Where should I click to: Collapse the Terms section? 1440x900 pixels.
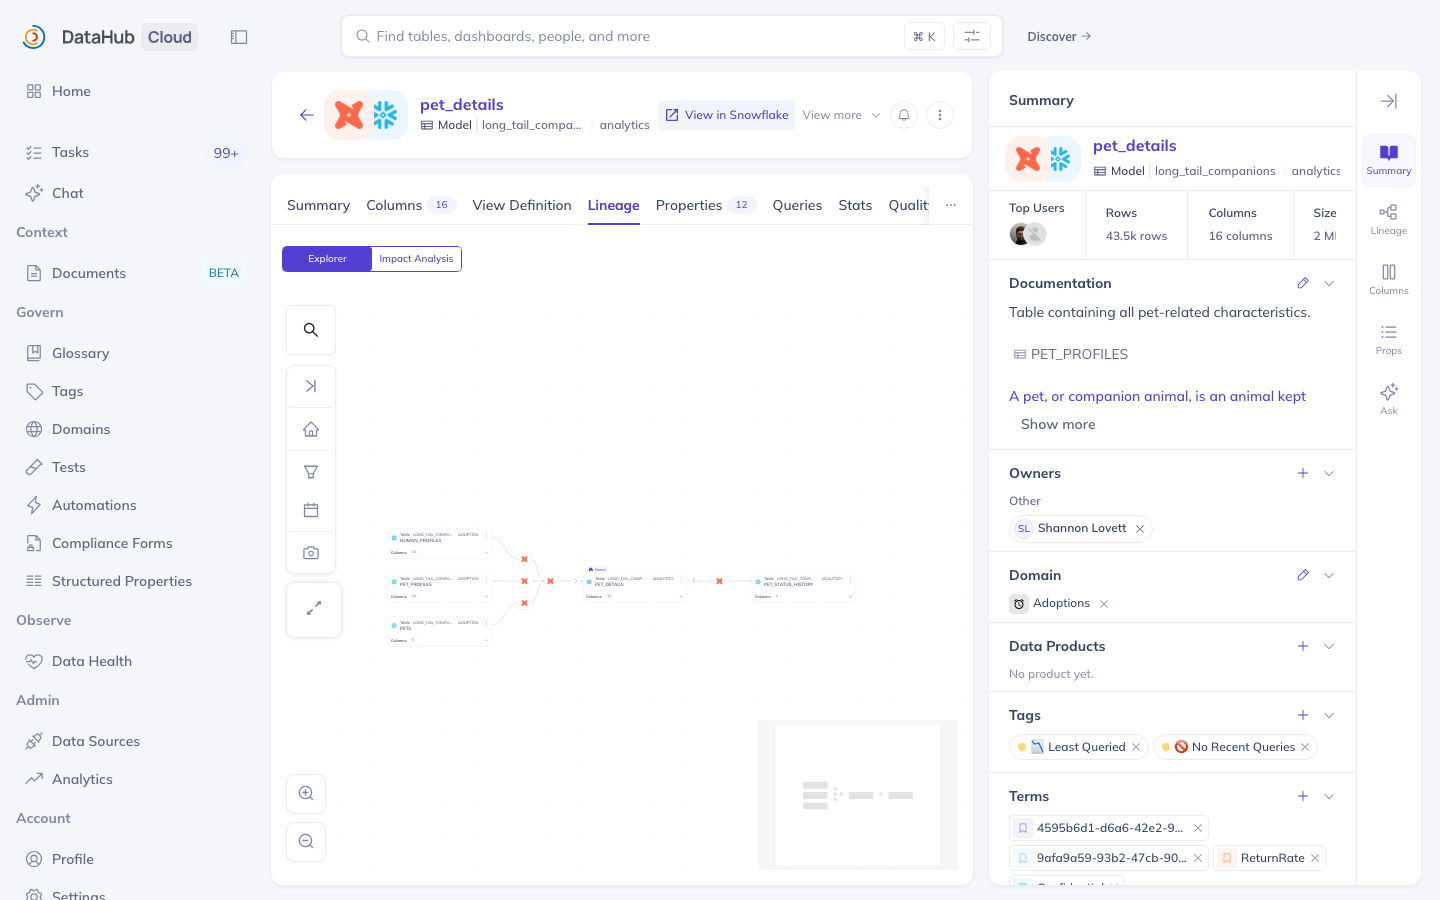pyautogui.click(x=1329, y=796)
